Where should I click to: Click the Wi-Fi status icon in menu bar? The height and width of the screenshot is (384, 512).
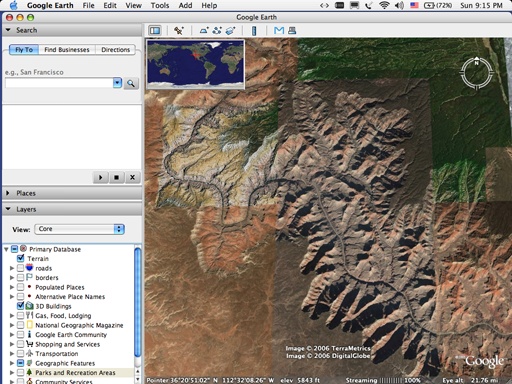click(x=384, y=5)
